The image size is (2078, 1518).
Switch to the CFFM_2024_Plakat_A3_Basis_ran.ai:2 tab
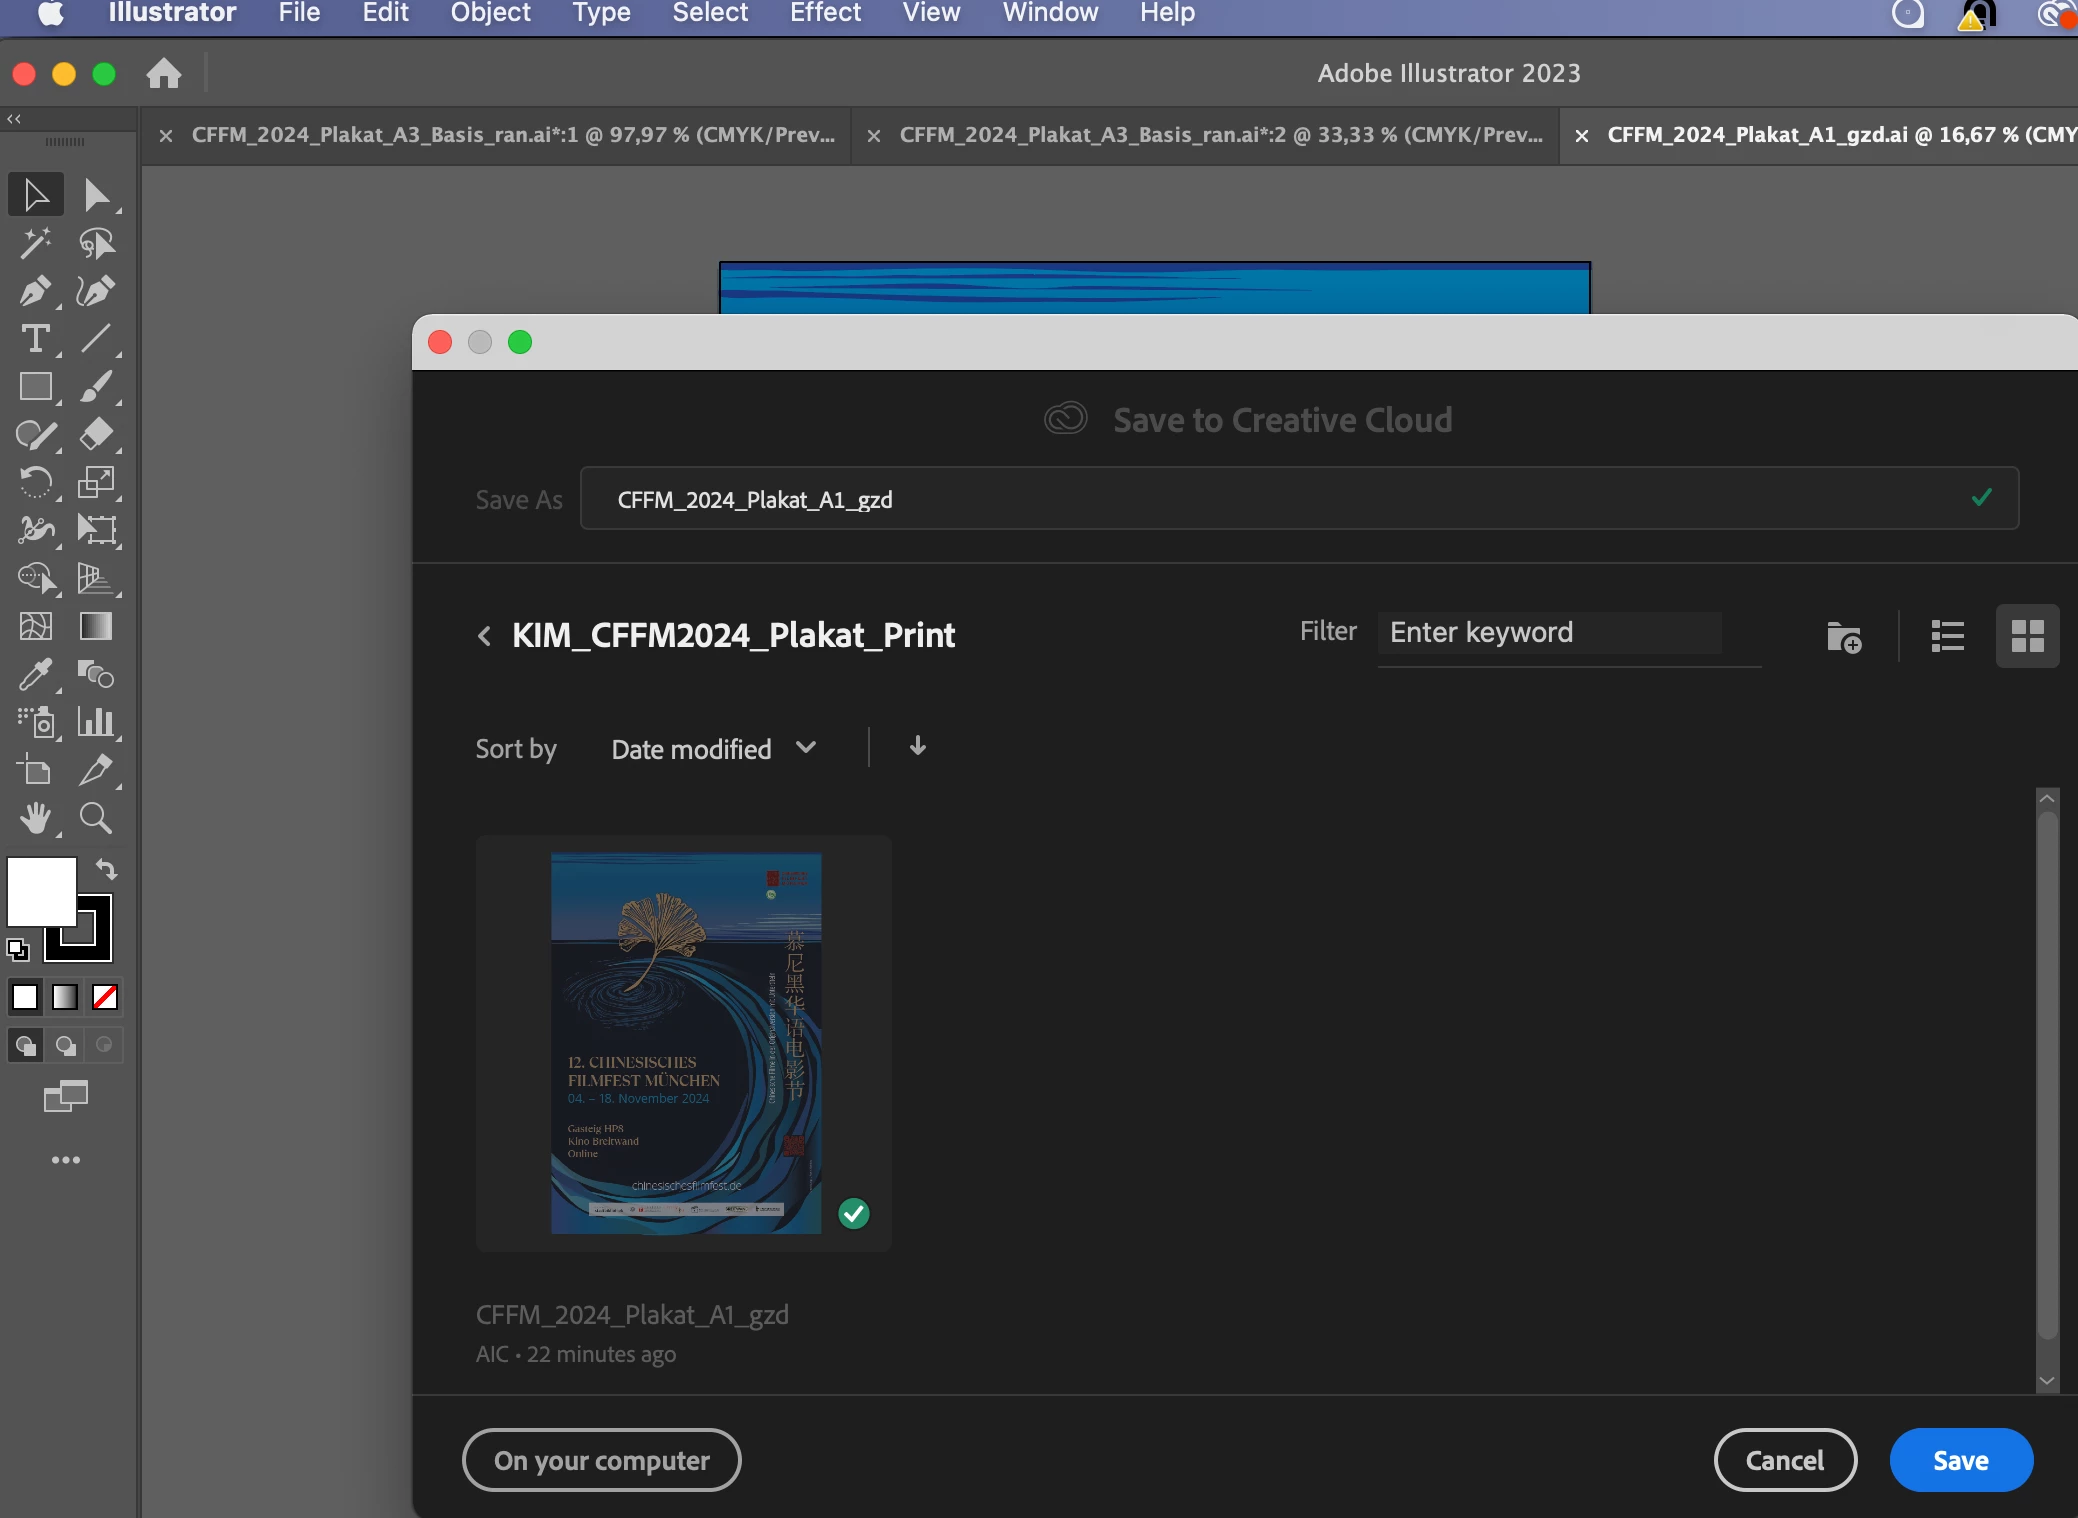click(x=1220, y=135)
